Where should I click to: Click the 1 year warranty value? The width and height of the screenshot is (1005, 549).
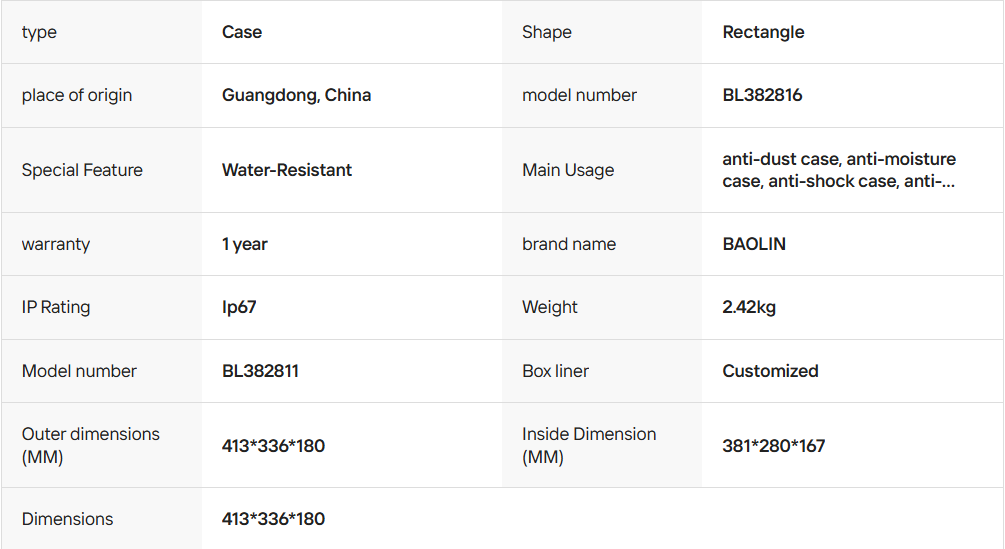[x=245, y=244]
